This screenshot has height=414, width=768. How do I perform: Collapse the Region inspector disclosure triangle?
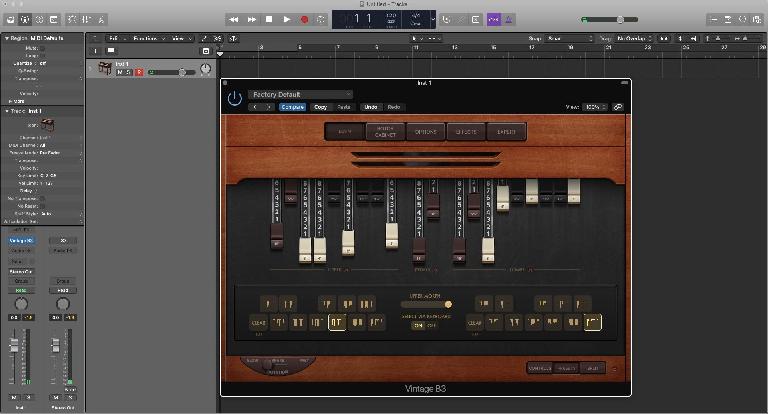click(6, 38)
